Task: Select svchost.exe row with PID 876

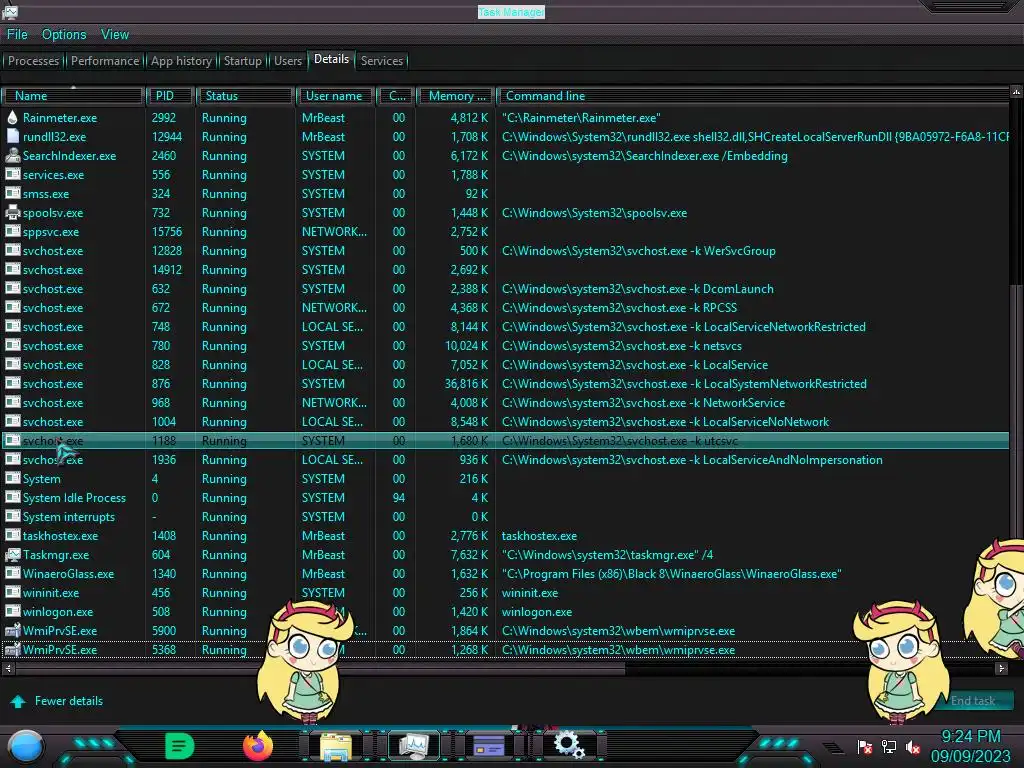Action: coord(506,383)
